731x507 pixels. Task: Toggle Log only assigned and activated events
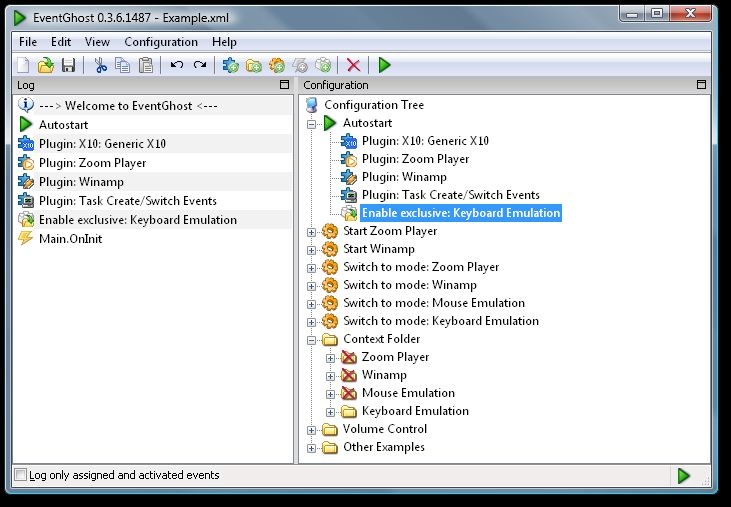click(x=21, y=475)
